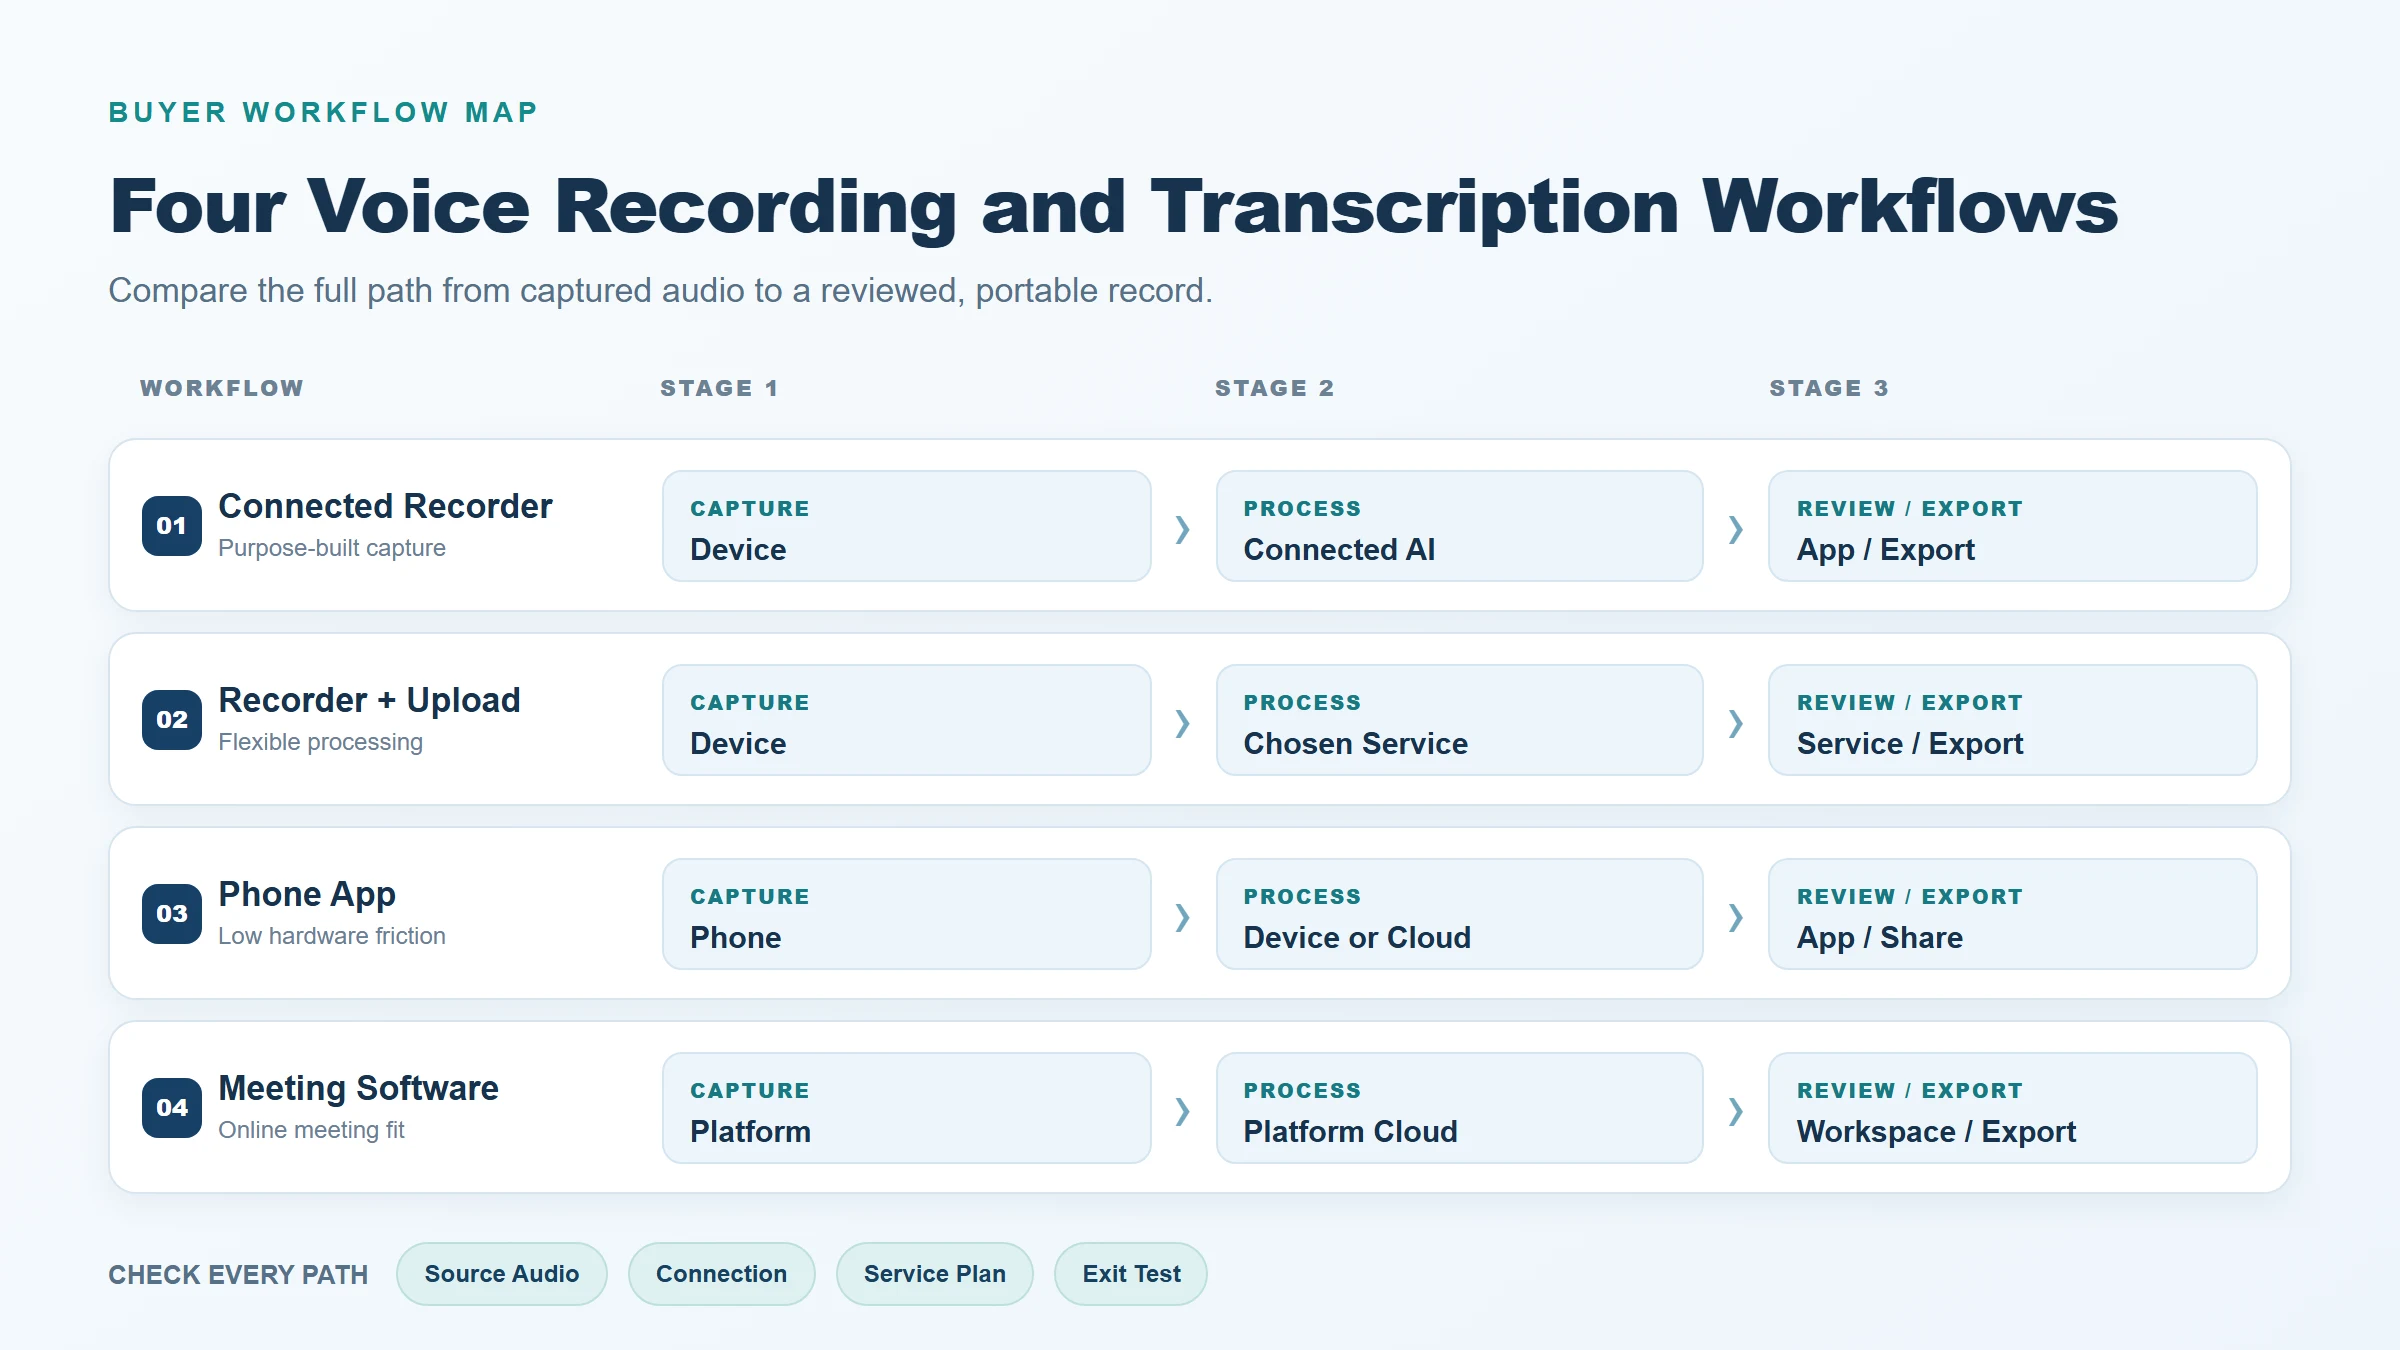Click the chevron after the Phone capture card
This screenshot has width=2400, height=1350.
[1183, 917]
